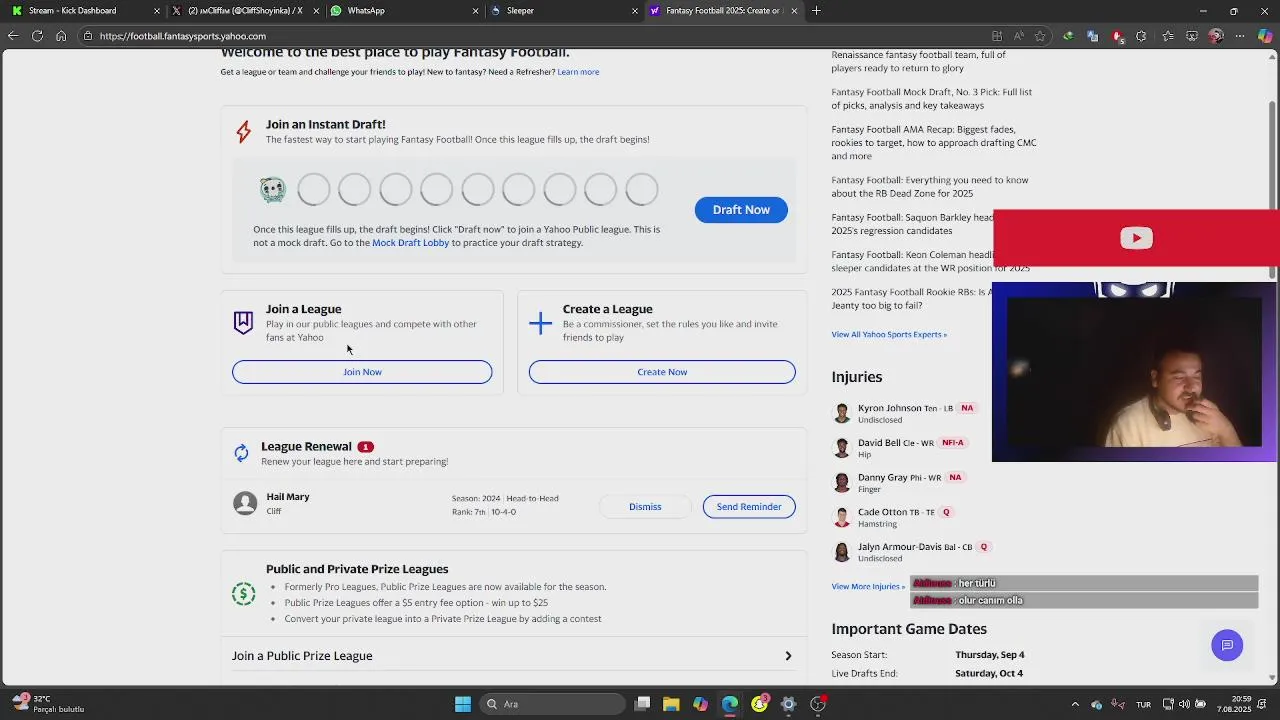Click the dollar Prize Leagues icon
The width and height of the screenshot is (1280, 720).
click(243, 594)
